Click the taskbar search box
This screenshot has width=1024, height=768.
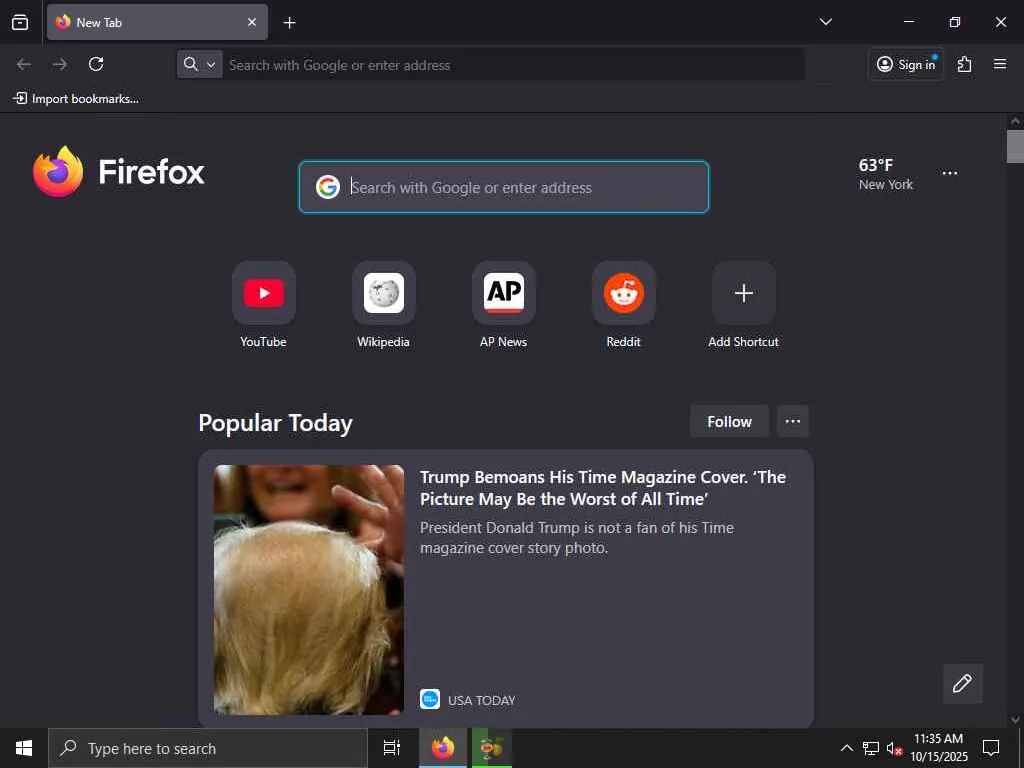point(208,748)
